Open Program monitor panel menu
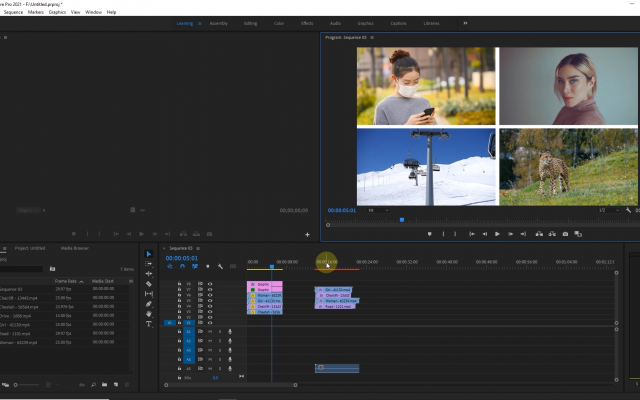 (372, 37)
